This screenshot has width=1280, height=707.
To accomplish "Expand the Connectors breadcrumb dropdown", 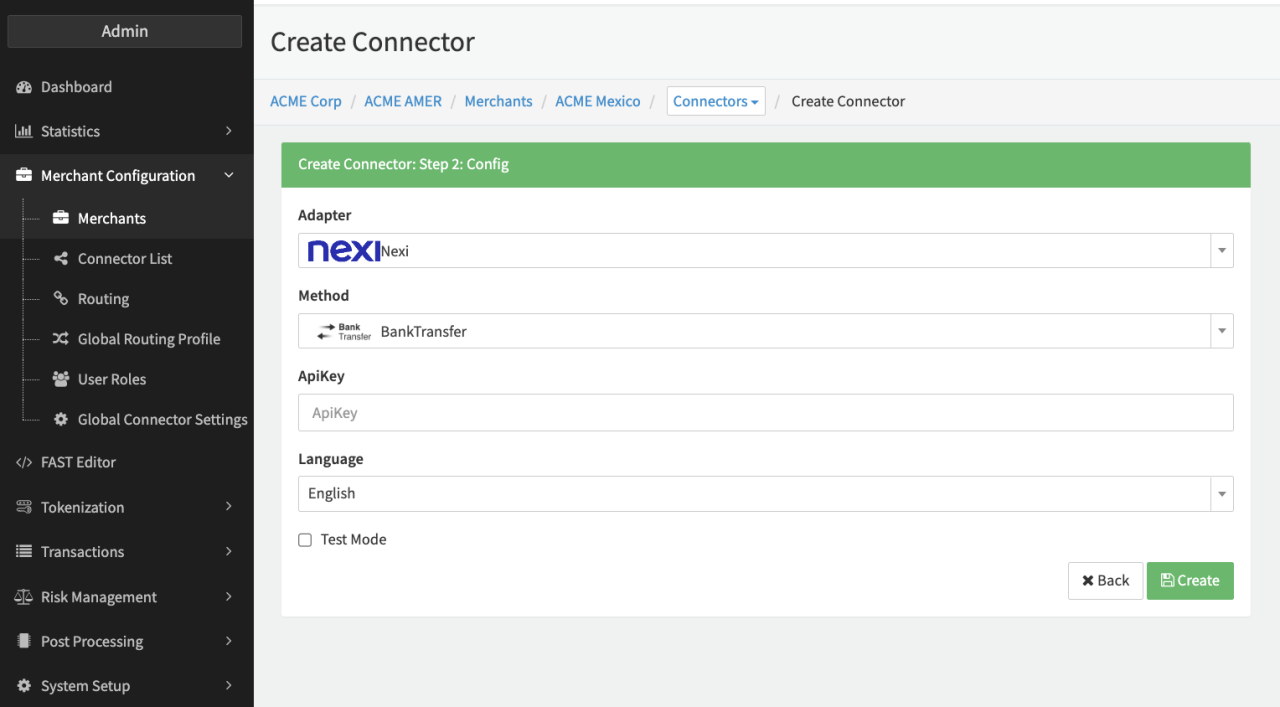I will click(715, 101).
